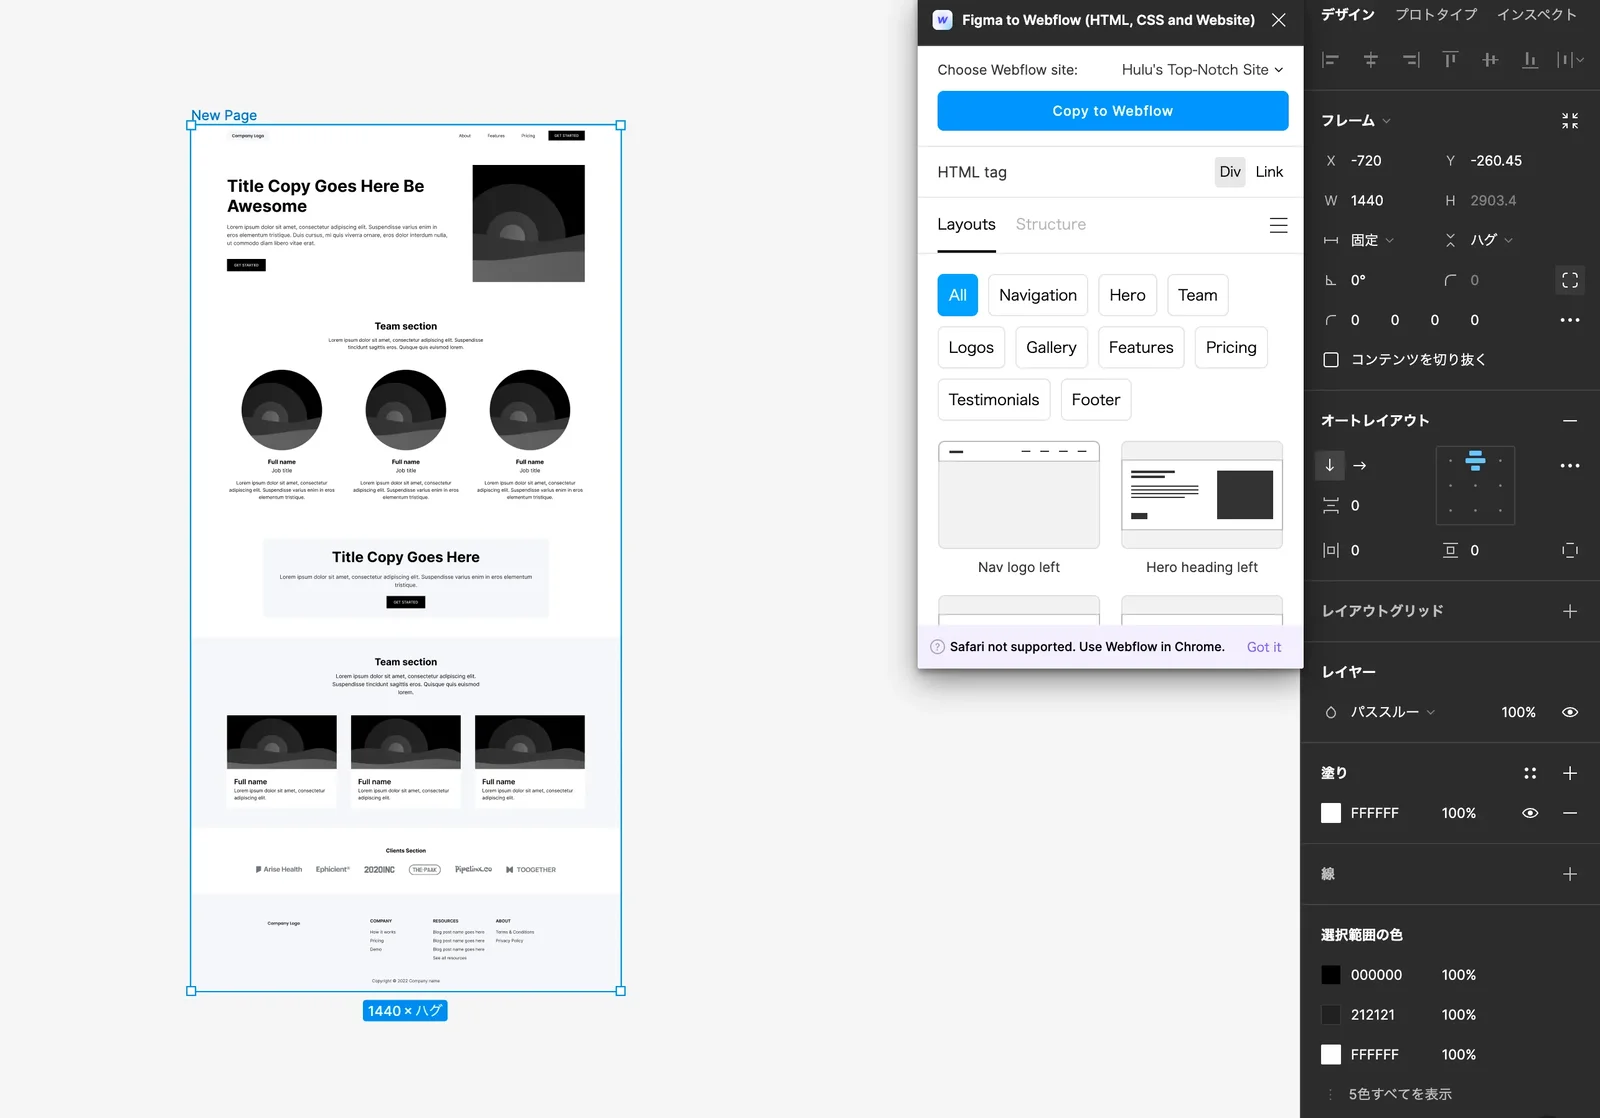Viewport: 1600px width, 1118px height.
Task: Toggle layer visibility eye icon
Action: 1570,712
